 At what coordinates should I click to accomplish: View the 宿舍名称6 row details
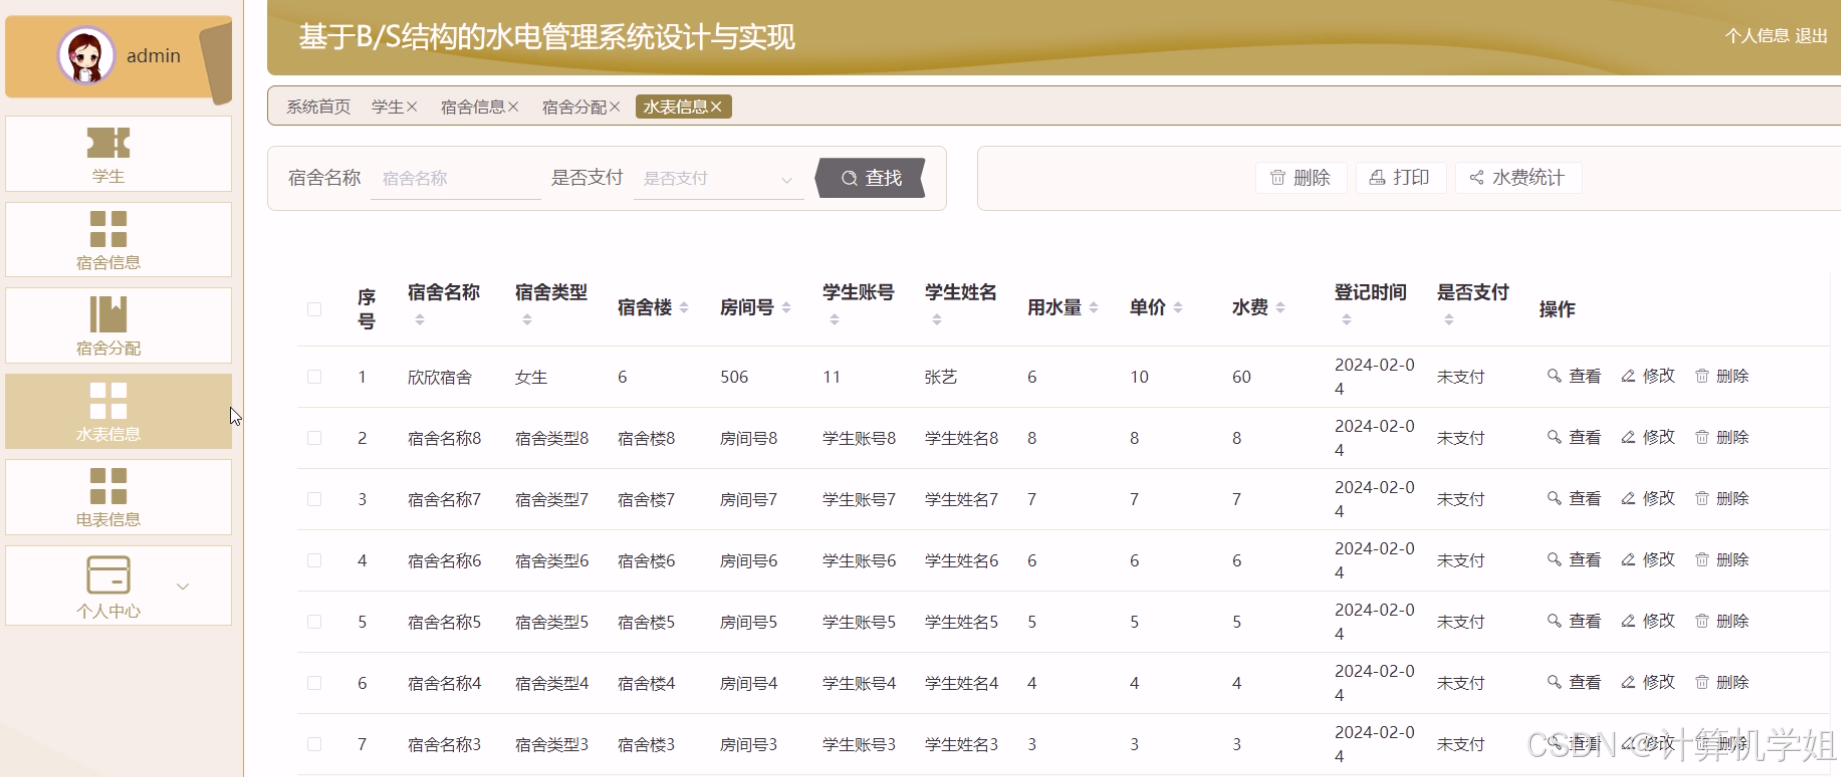click(x=1574, y=560)
